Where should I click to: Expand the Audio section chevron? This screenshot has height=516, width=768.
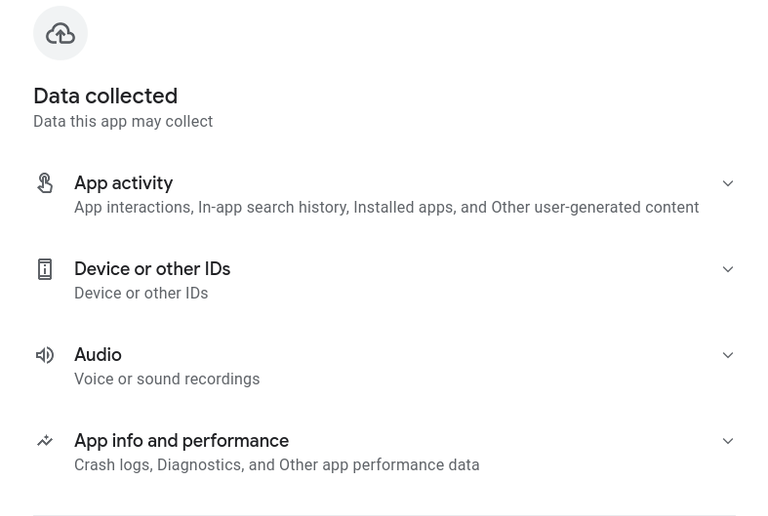(x=728, y=355)
